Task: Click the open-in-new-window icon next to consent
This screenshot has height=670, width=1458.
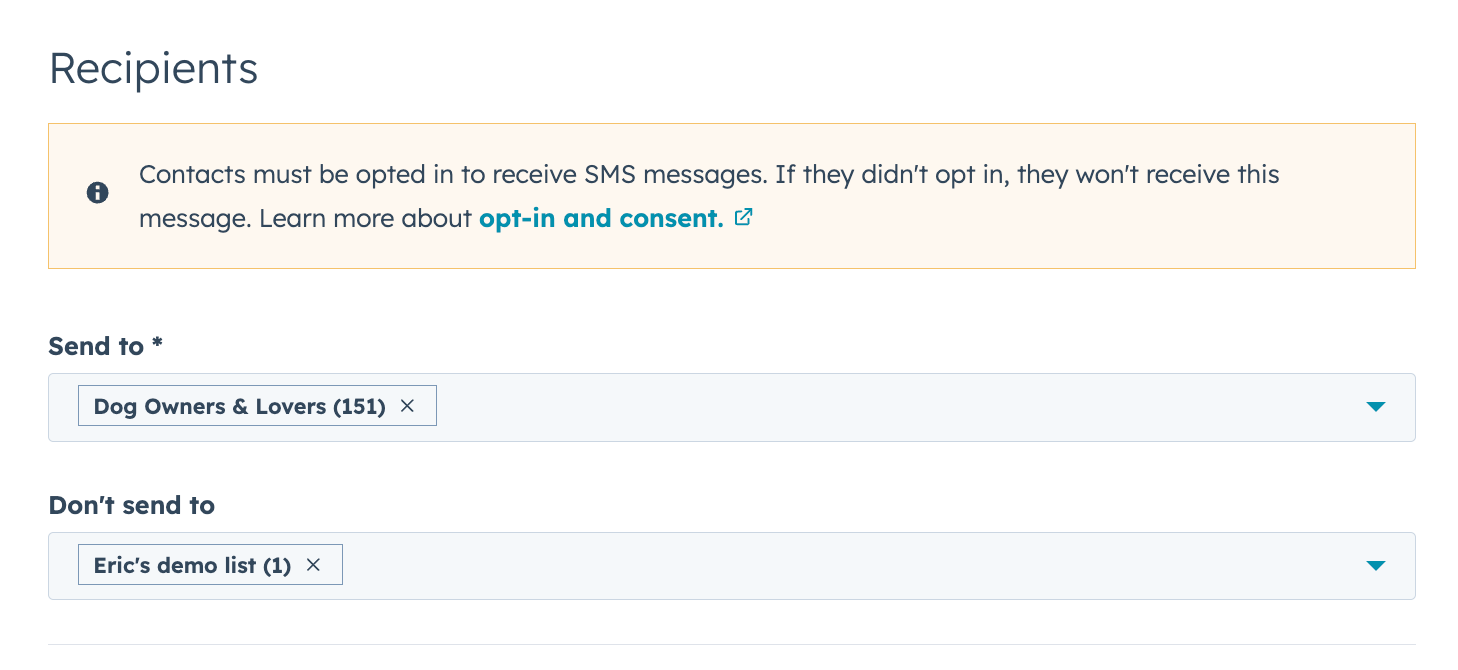Action: click(x=743, y=217)
